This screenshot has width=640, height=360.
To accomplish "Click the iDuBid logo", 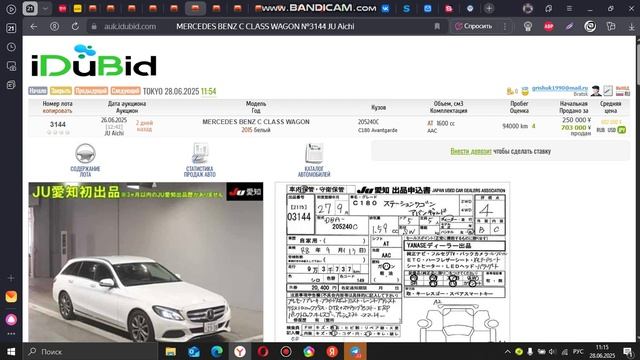I will (x=94, y=61).
